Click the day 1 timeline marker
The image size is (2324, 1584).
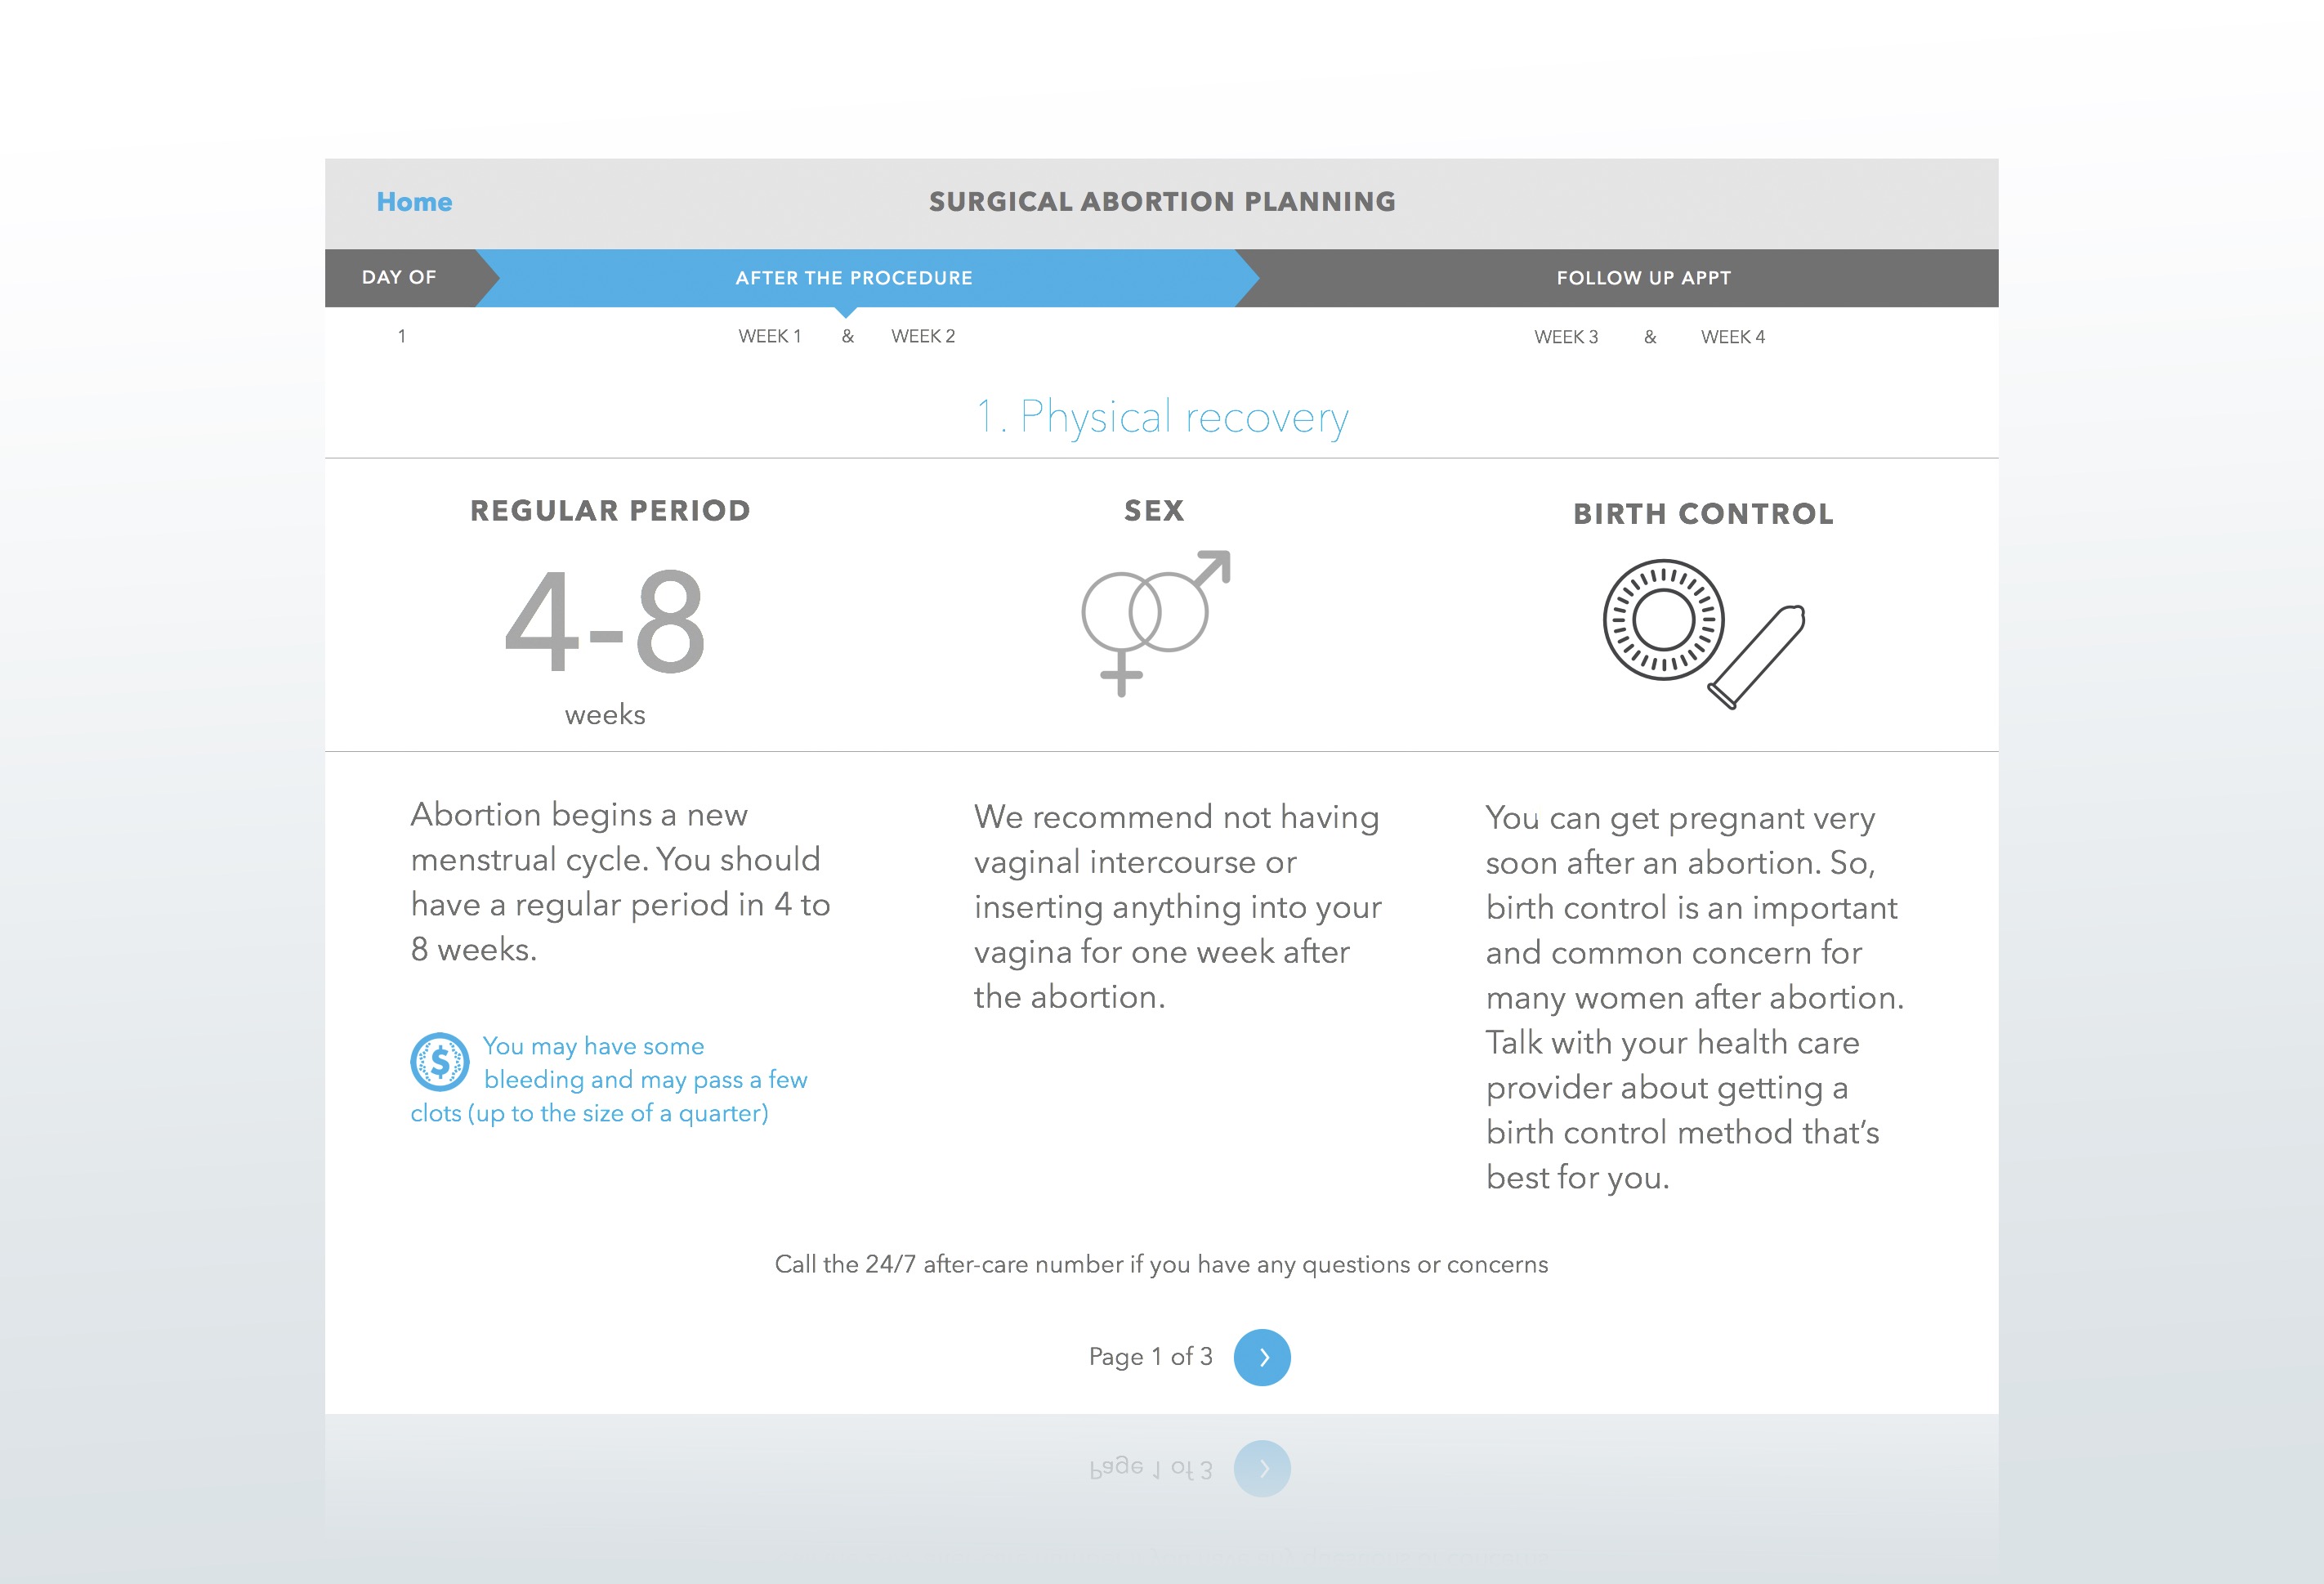click(402, 337)
